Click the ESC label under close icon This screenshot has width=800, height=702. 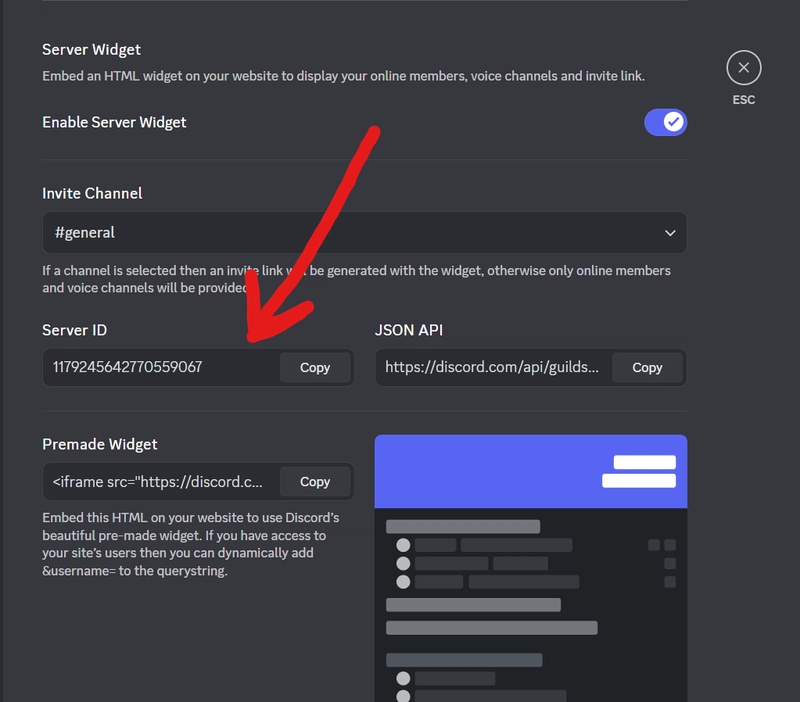coord(743,99)
